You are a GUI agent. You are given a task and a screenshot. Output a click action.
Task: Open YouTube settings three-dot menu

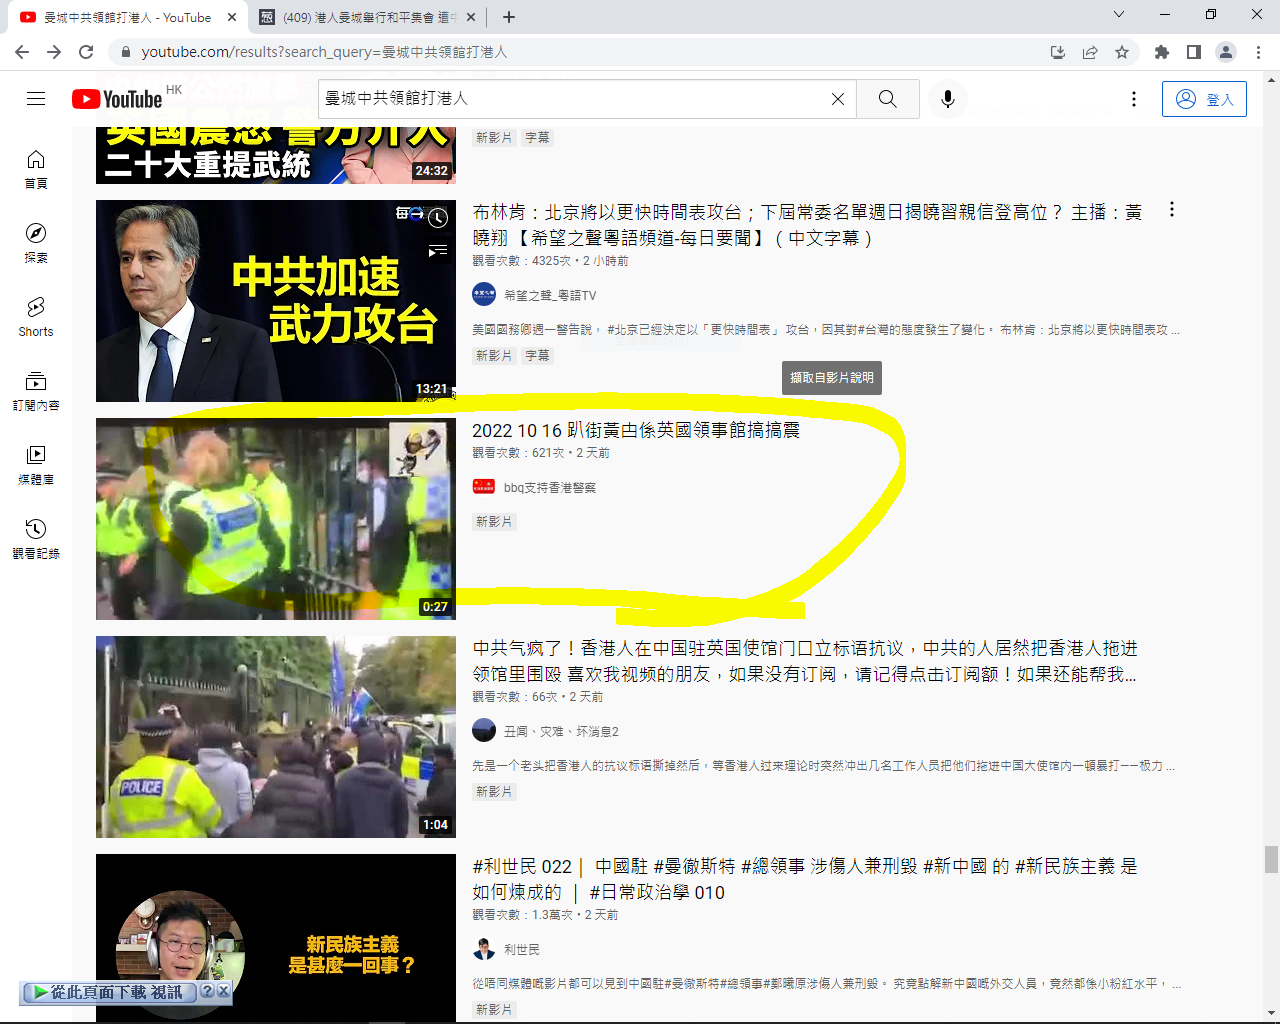pos(1134,99)
